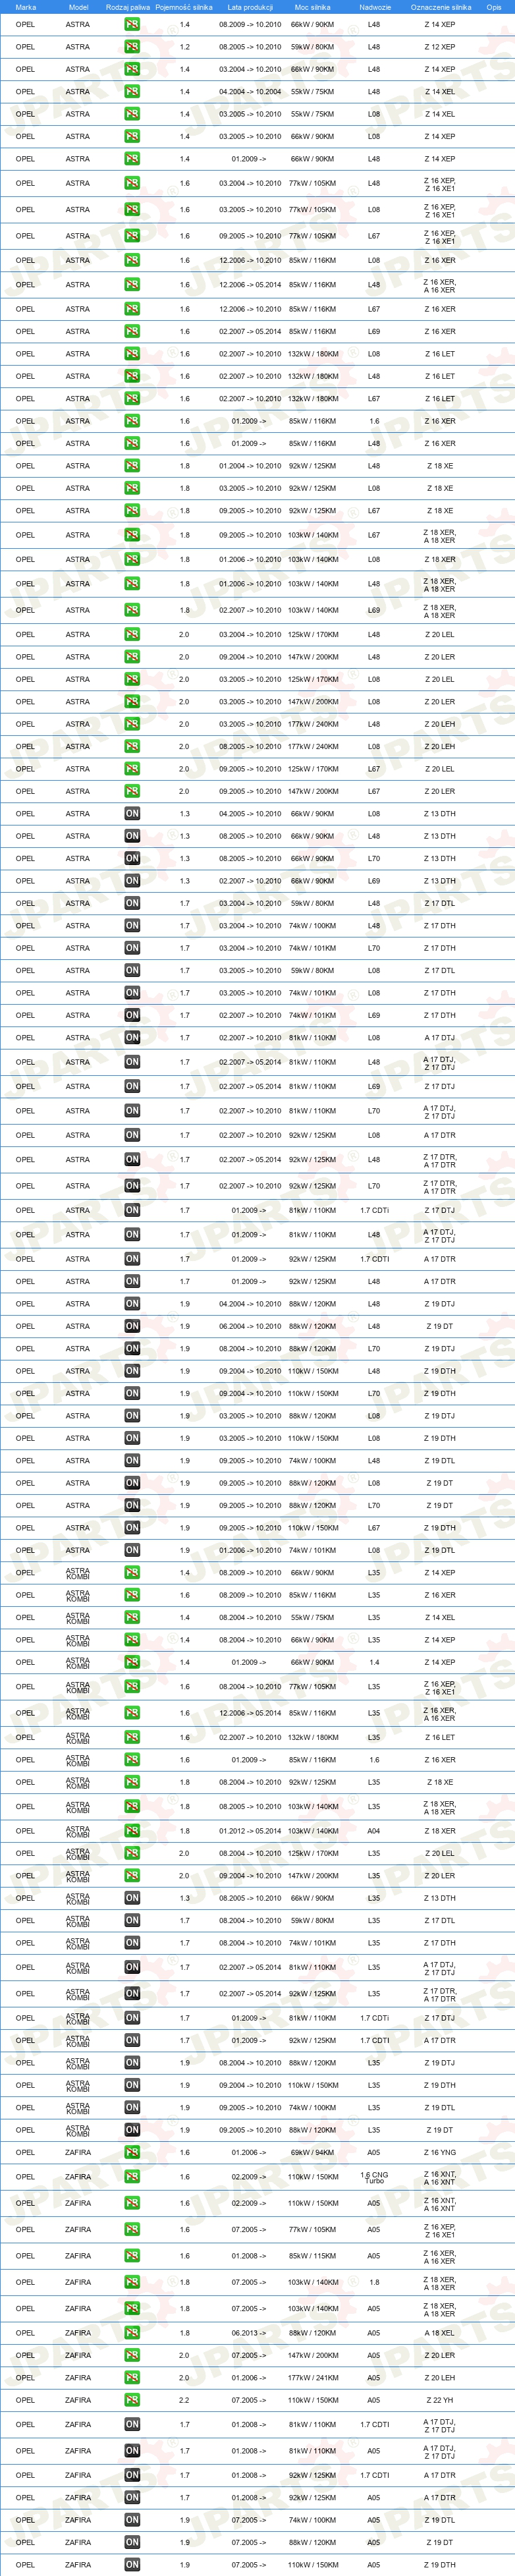The image size is (515, 2576).
Task: Click petrol icon in ASTRA 2.0 147kW L67 Z 20 LER row
Action: tap(132, 791)
